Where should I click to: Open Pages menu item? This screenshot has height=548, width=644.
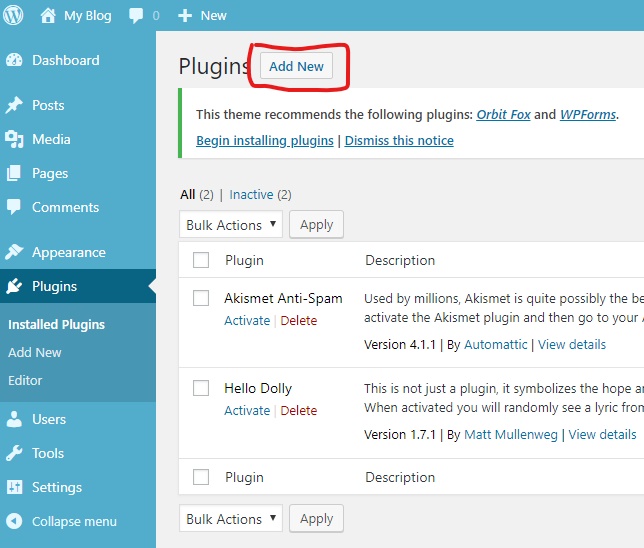click(50, 174)
